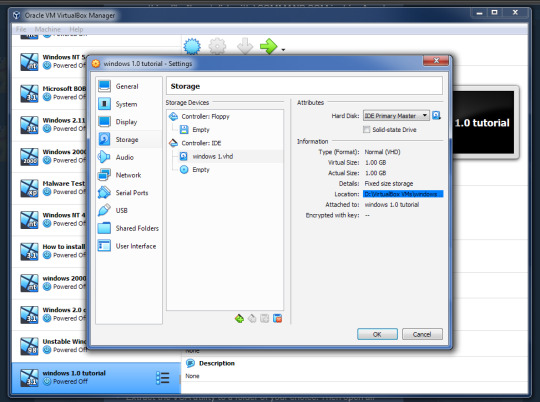540x402 pixels.
Task: Enable the Solid-state Drive checkbox
Action: coord(367,130)
